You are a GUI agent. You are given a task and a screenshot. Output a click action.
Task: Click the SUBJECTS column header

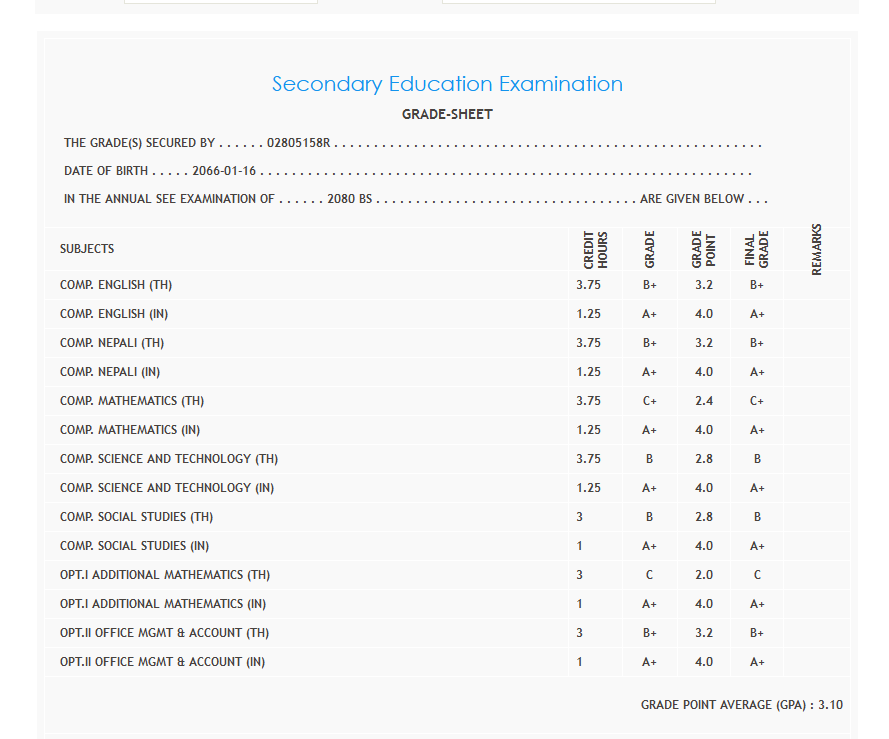pyautogui.click(x=87, y=249)
